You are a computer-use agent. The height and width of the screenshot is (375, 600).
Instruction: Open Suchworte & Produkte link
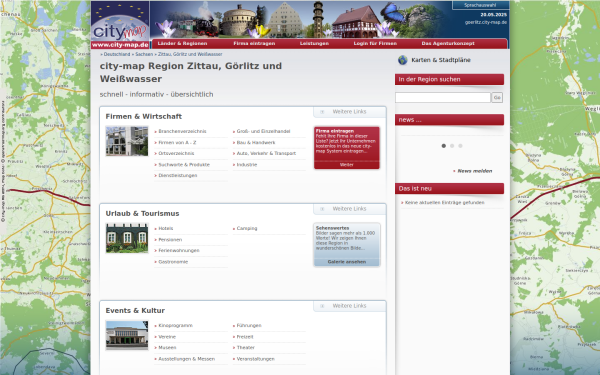[184, 165]
